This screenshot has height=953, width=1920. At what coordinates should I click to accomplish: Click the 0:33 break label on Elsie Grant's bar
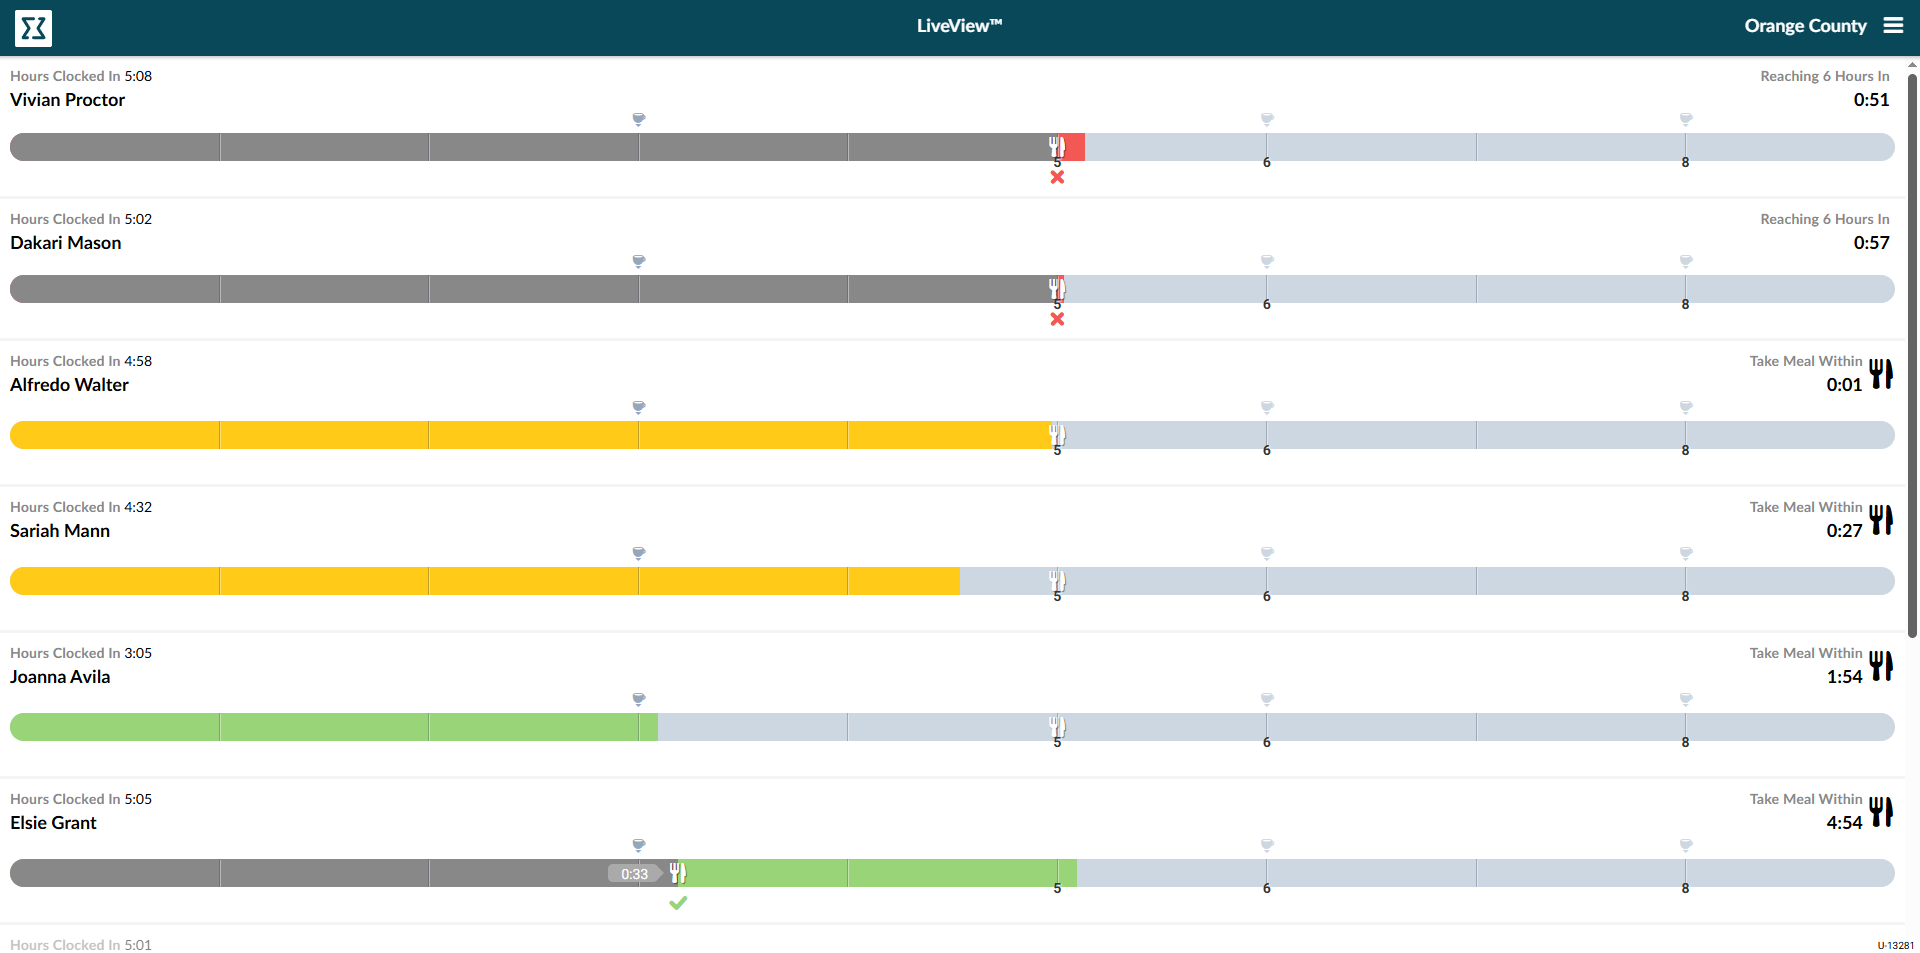coord(634,874)
